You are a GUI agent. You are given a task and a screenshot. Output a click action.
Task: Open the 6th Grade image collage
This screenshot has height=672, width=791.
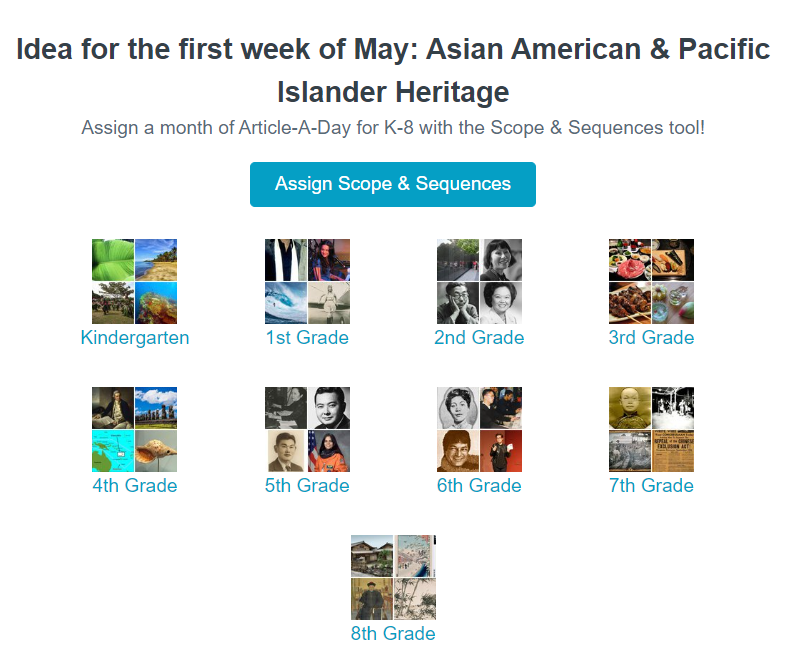click(x=479, y=429)
